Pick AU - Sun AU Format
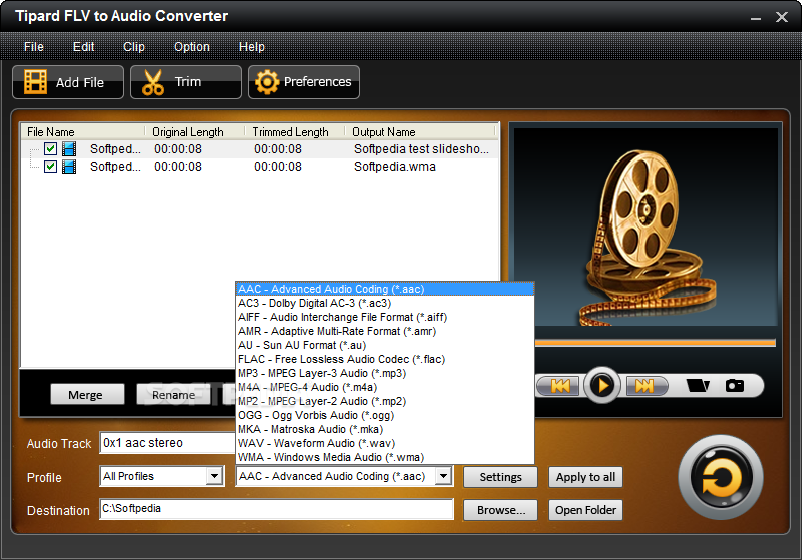The width and height of the screenshot is (802, 560). (x=385, y=345)
